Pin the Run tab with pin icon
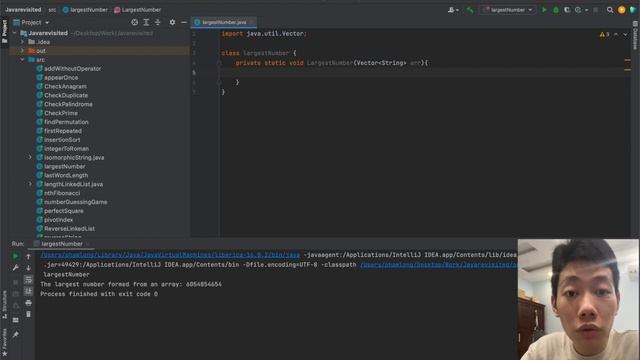Viewport: 640px width, 360px height. (16, 335)
